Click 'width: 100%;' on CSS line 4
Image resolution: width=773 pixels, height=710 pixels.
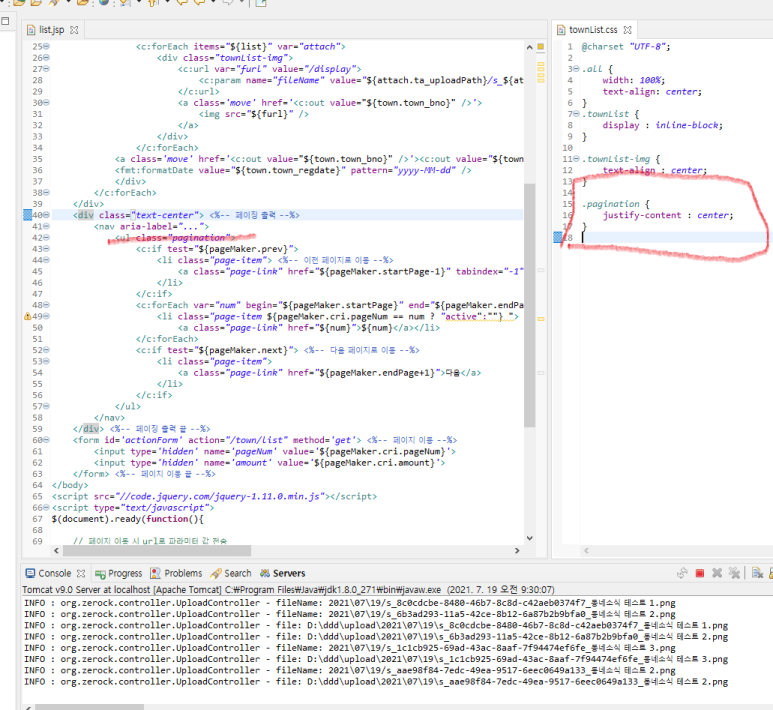633,80
